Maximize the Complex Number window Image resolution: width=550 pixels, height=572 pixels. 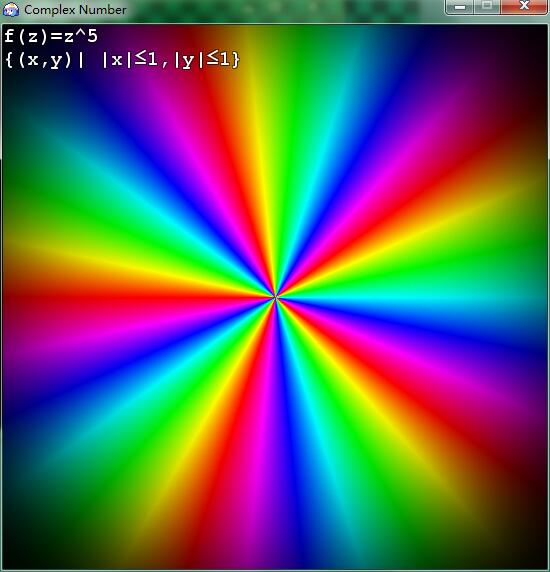487,6
